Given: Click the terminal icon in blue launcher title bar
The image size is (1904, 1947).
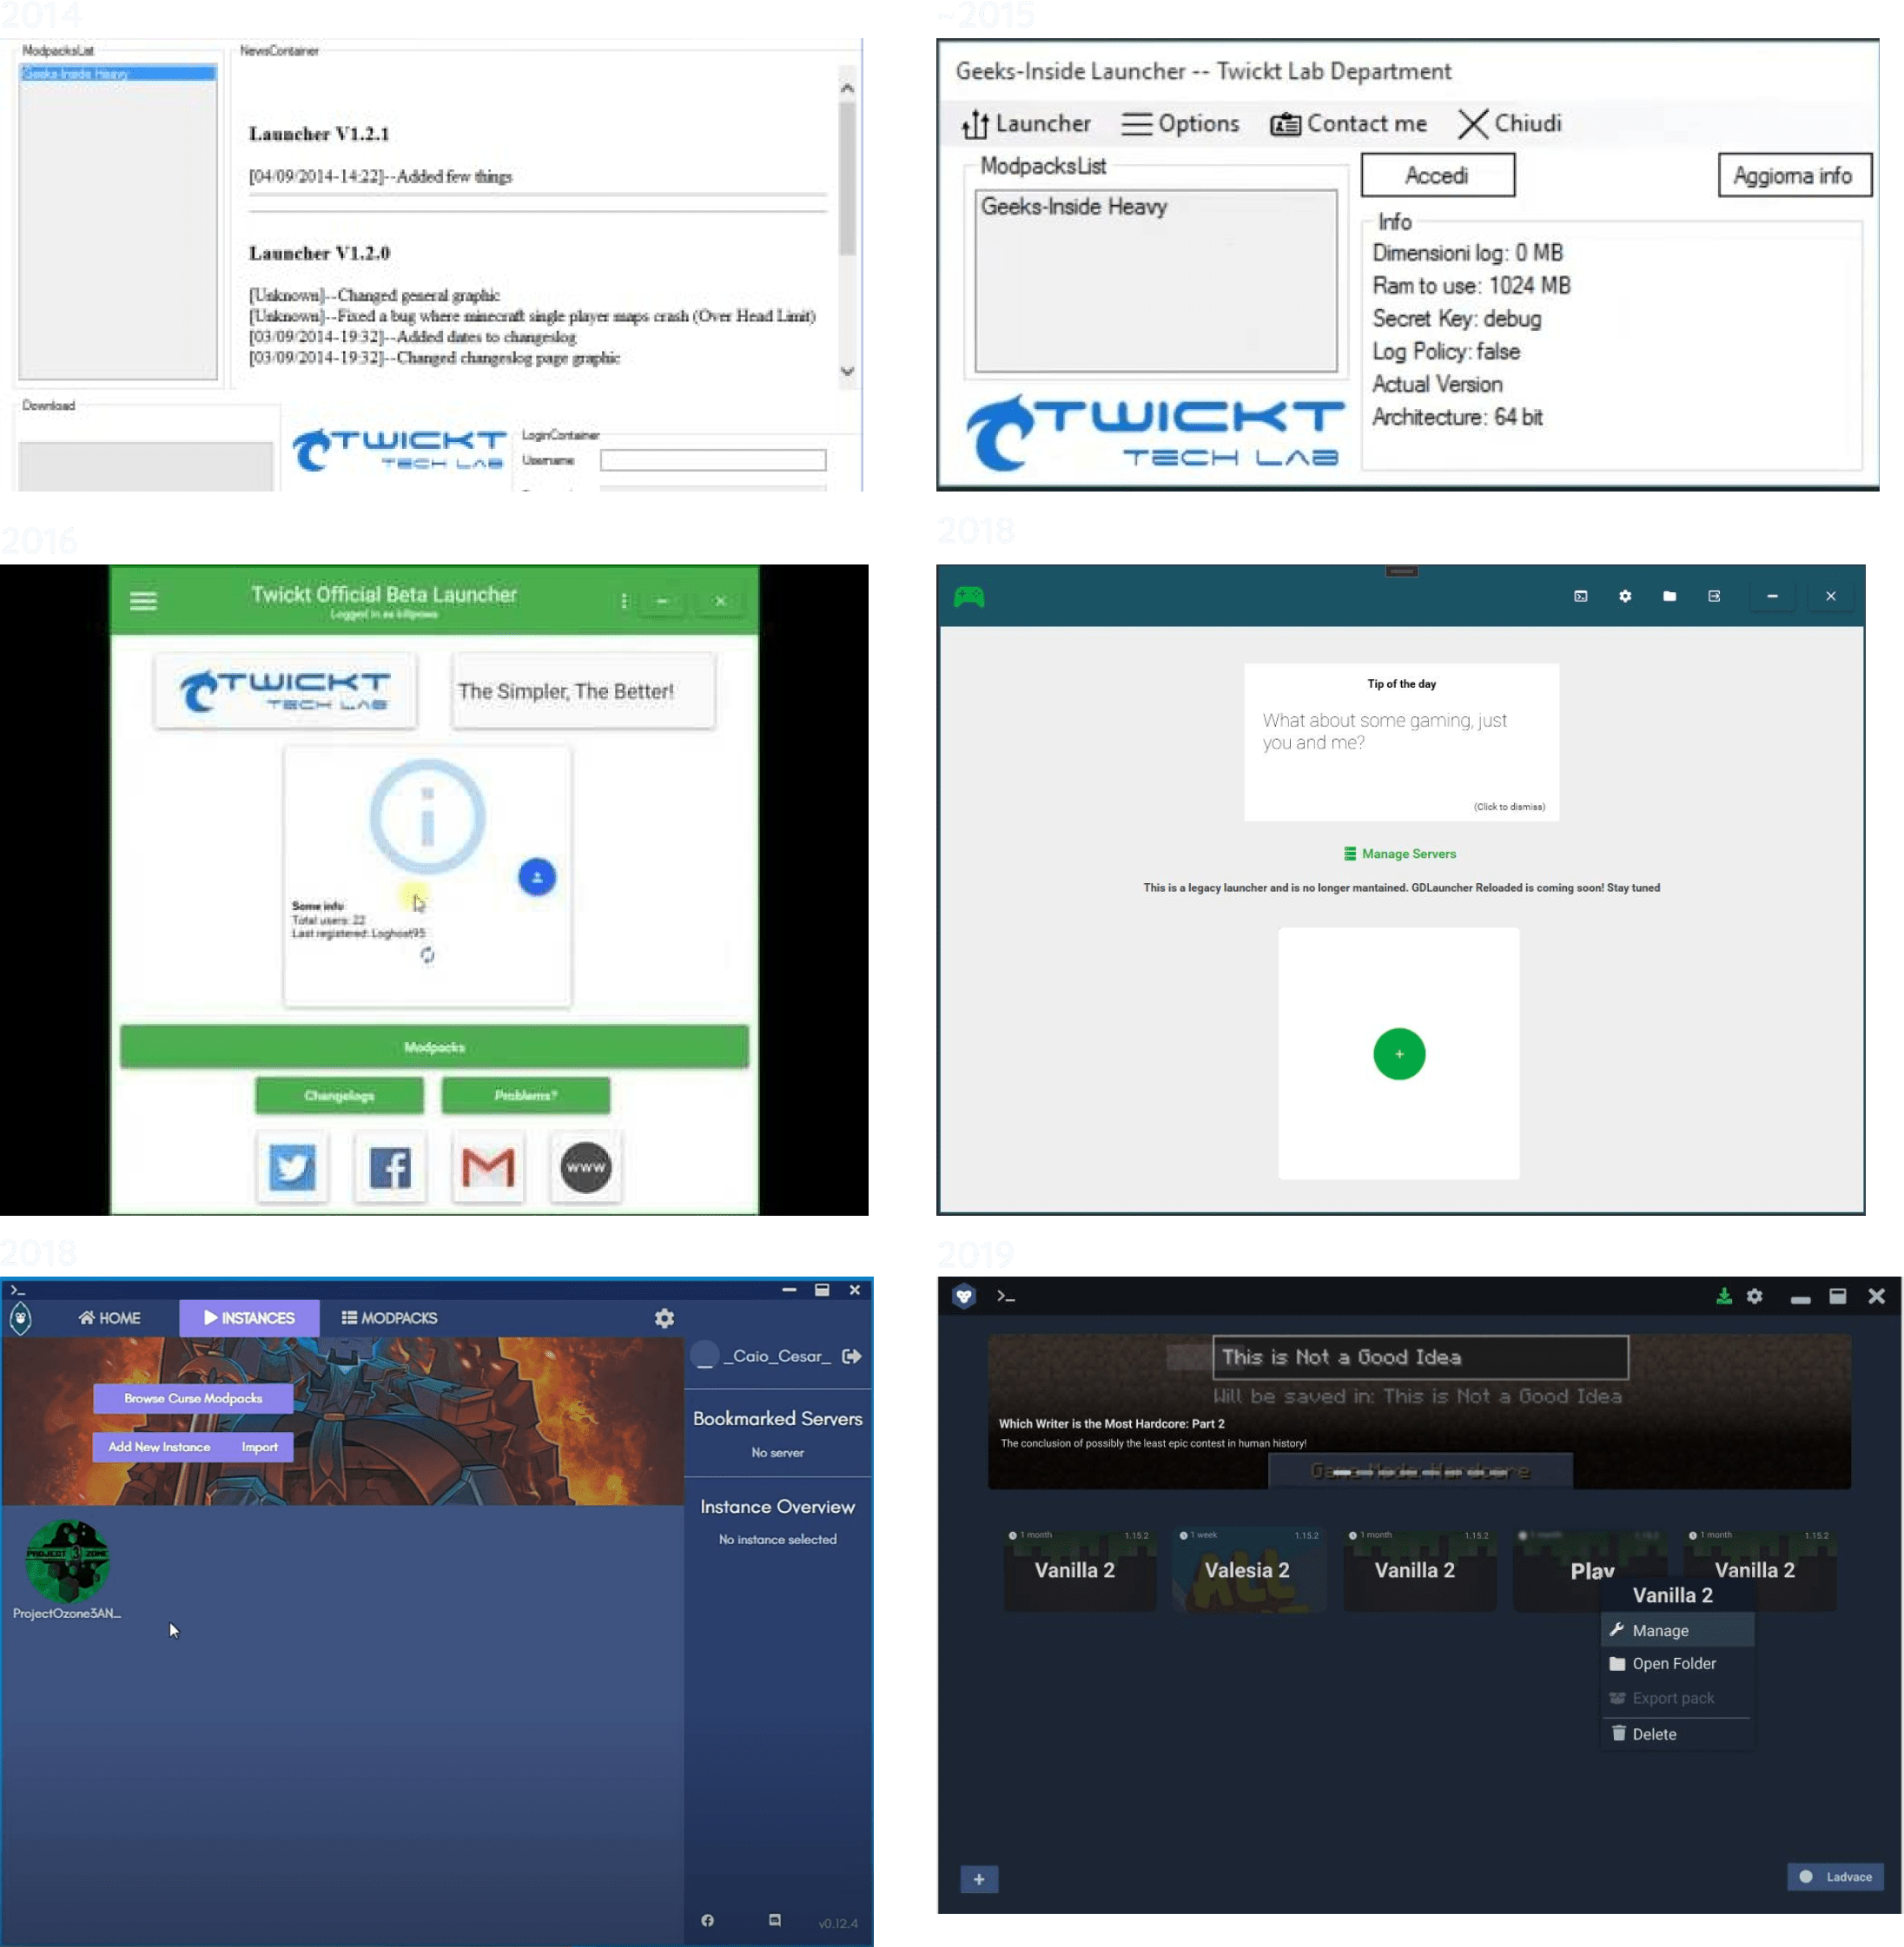Looking at the screenshot, I should [17, 1289].
